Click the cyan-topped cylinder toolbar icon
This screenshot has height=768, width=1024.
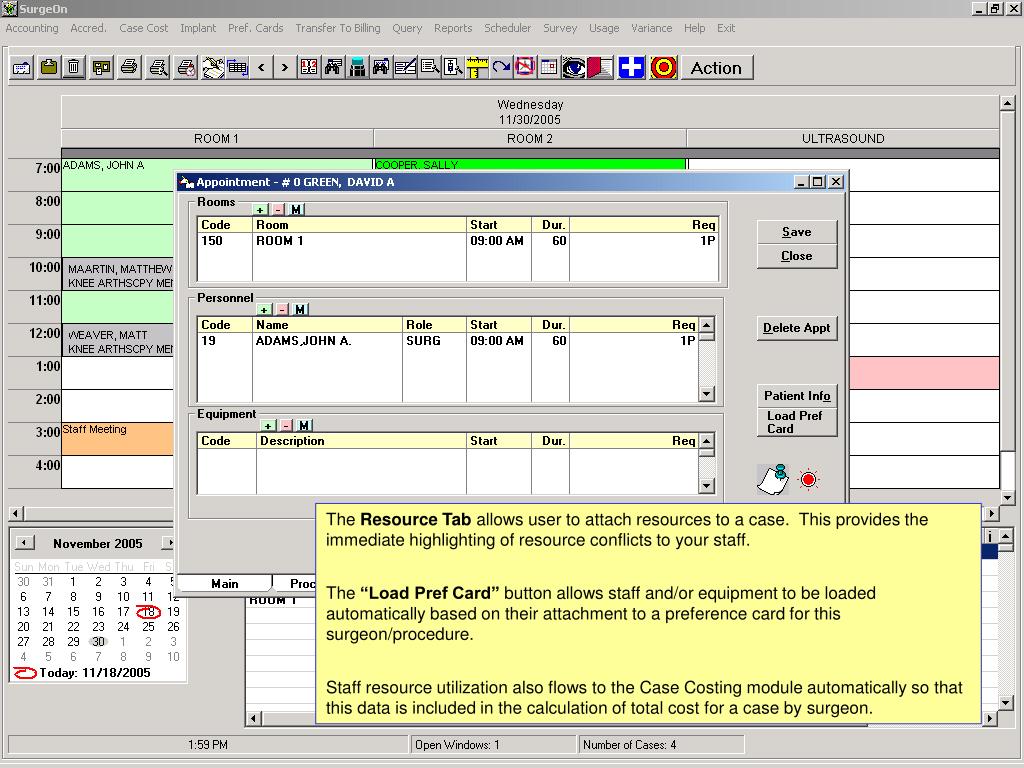[x=357, y=67]
